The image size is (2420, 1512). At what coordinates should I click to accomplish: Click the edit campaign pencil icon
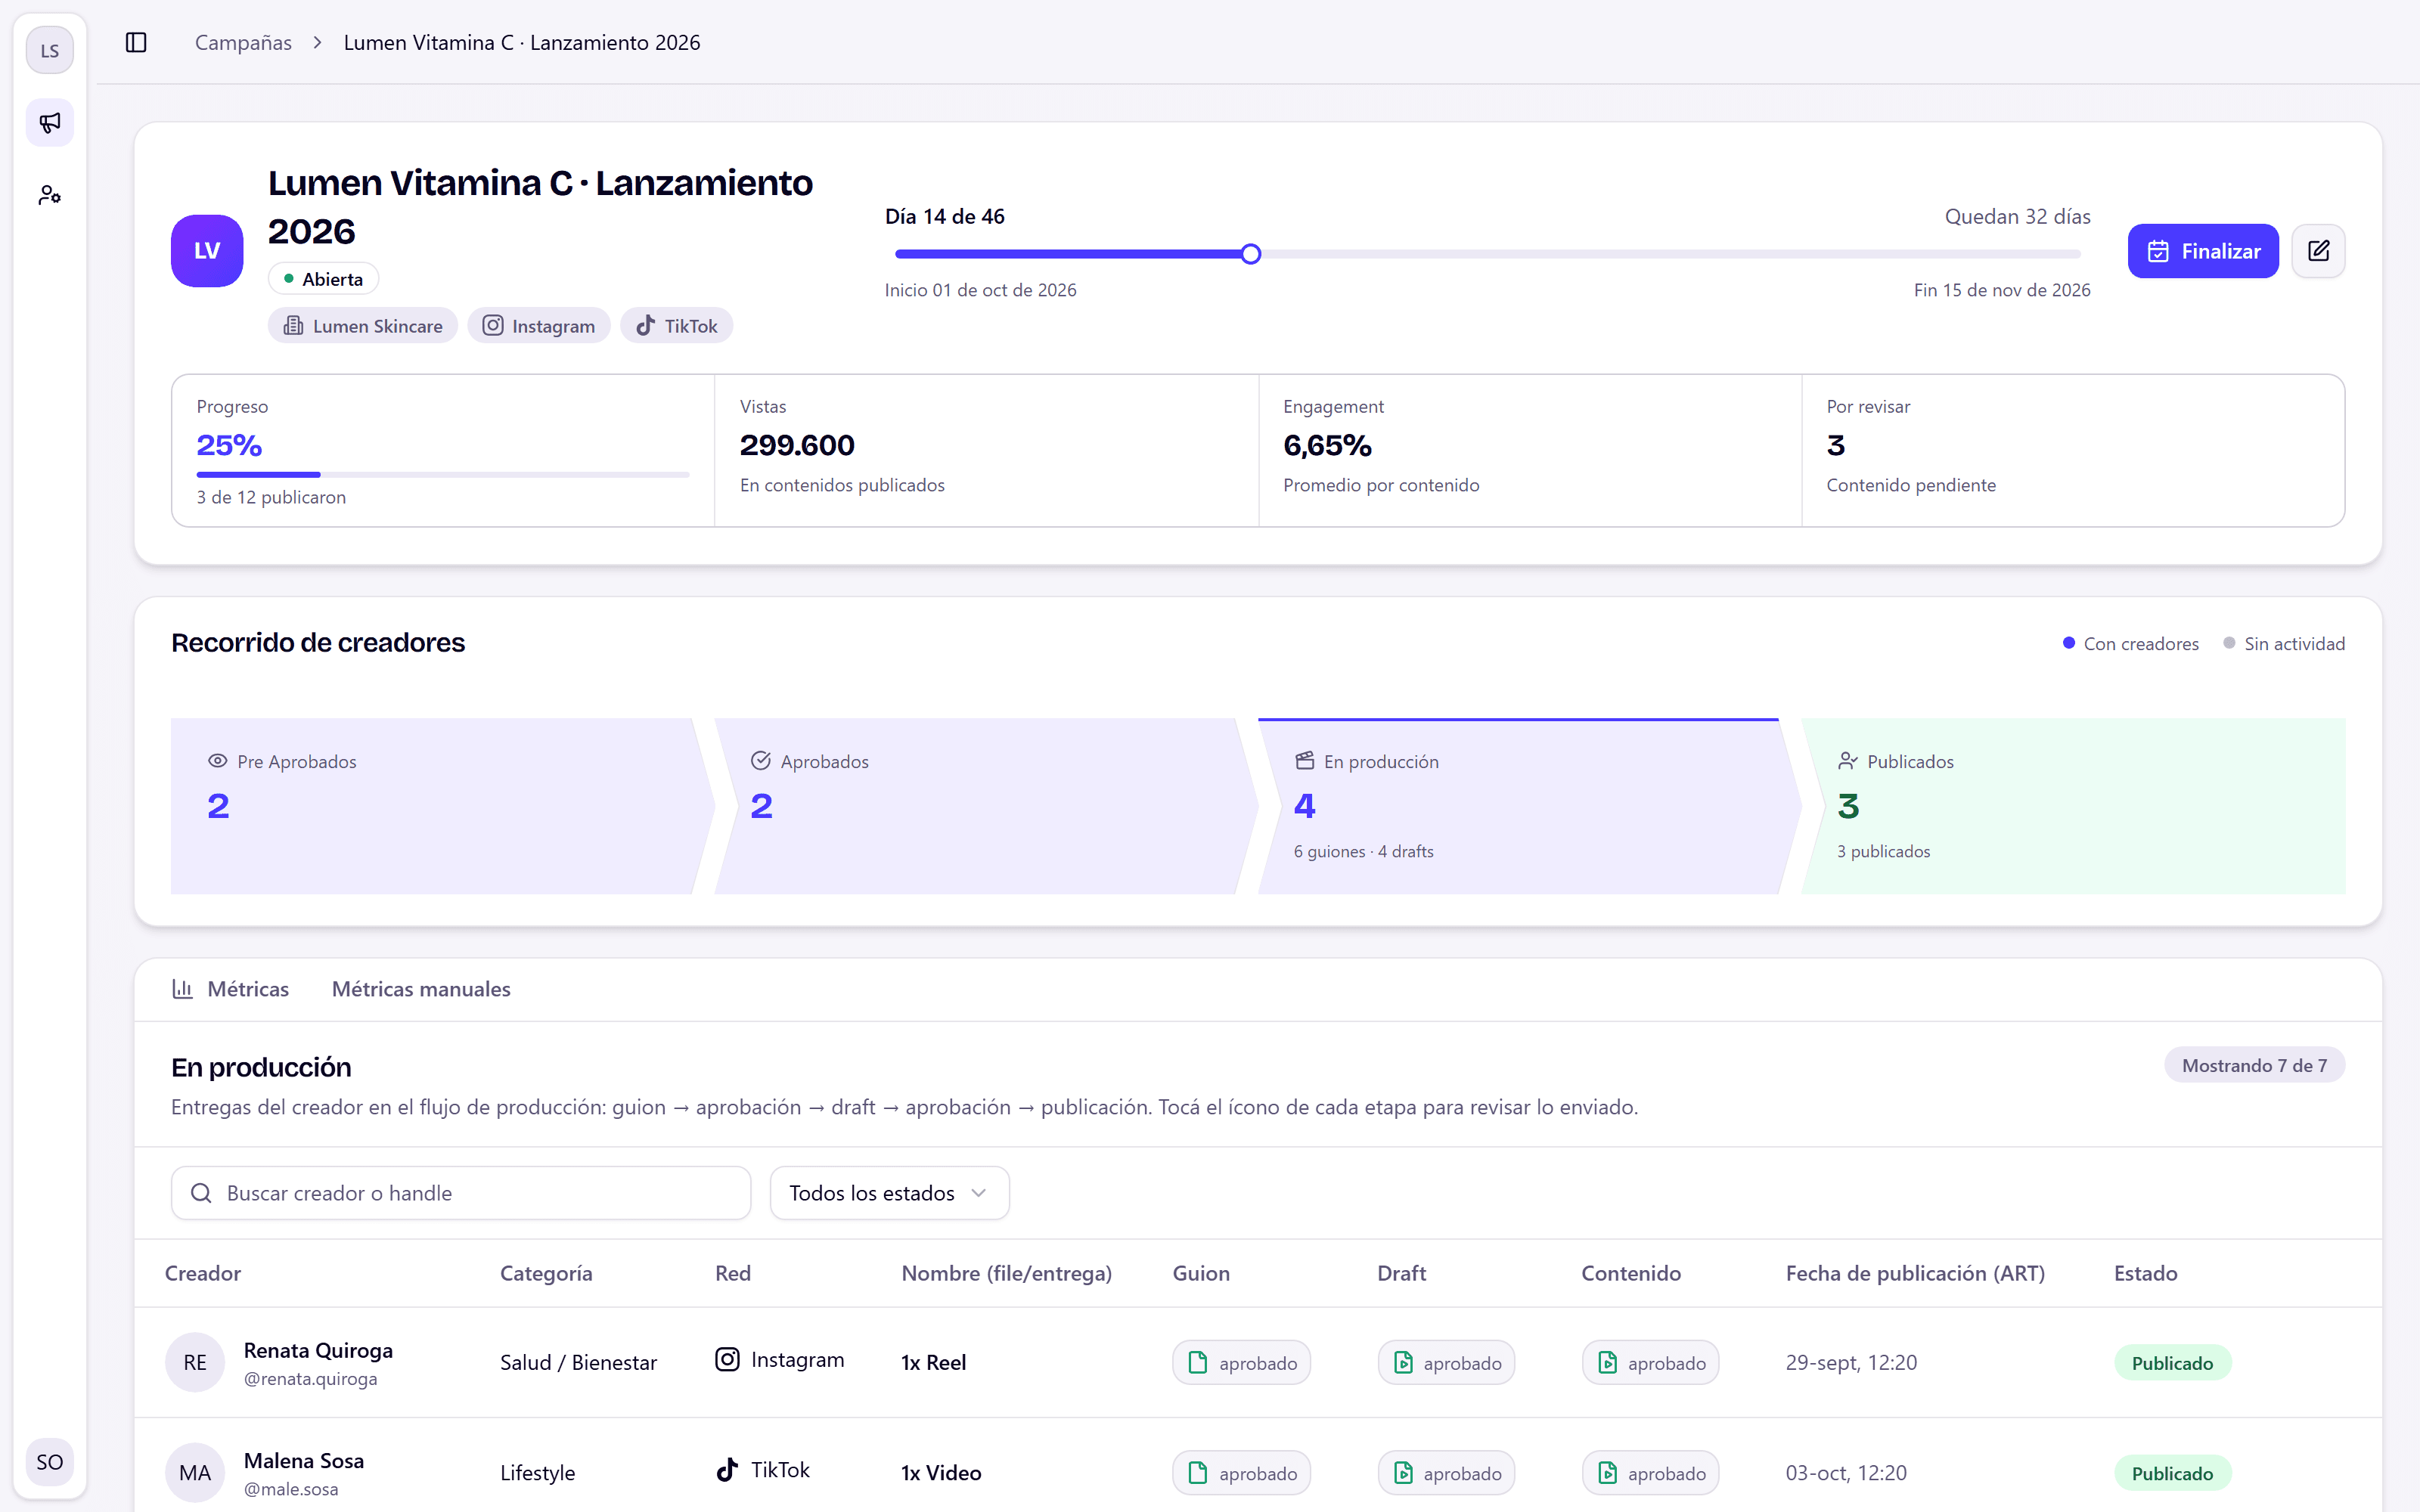click(2318, 251)
